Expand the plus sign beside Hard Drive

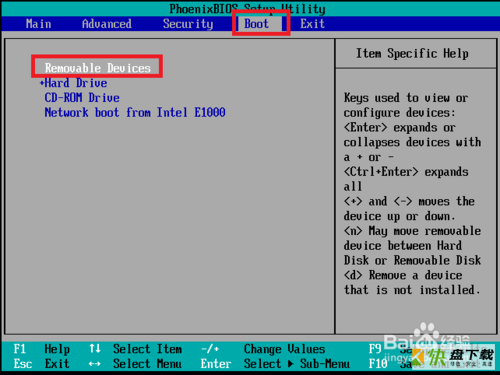[x=42, y=83]
